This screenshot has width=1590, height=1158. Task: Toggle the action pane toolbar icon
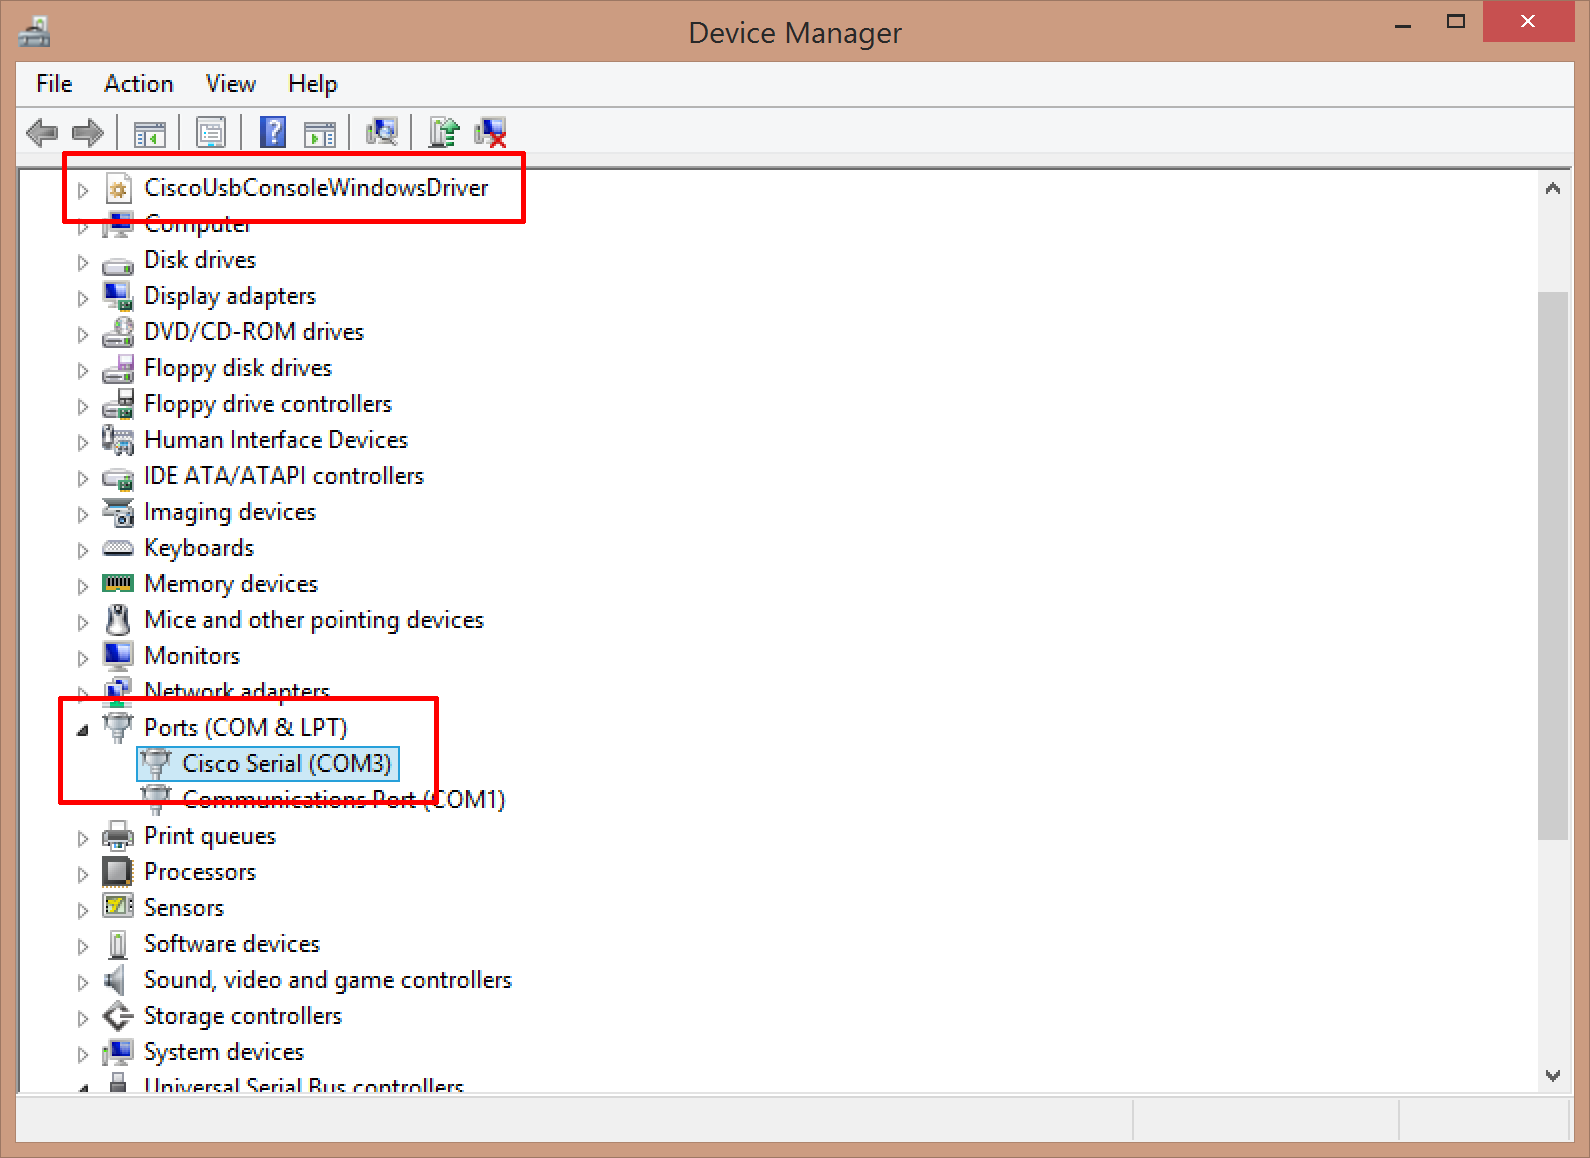[320, 132]
